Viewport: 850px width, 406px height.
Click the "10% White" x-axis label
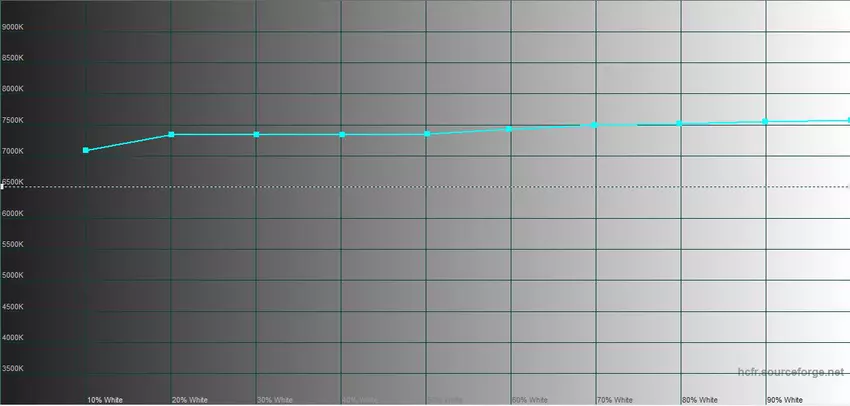point(105,399)
